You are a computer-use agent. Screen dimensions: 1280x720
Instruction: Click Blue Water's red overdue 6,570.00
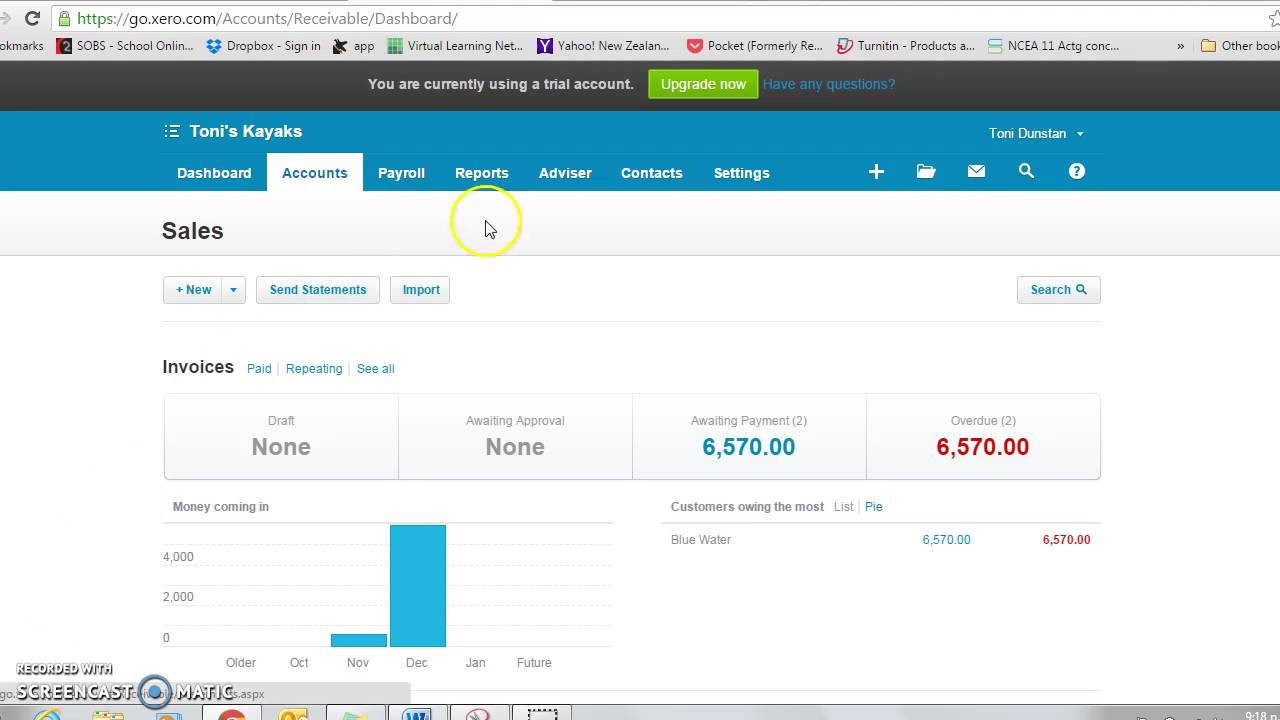tap(1066, 540)
